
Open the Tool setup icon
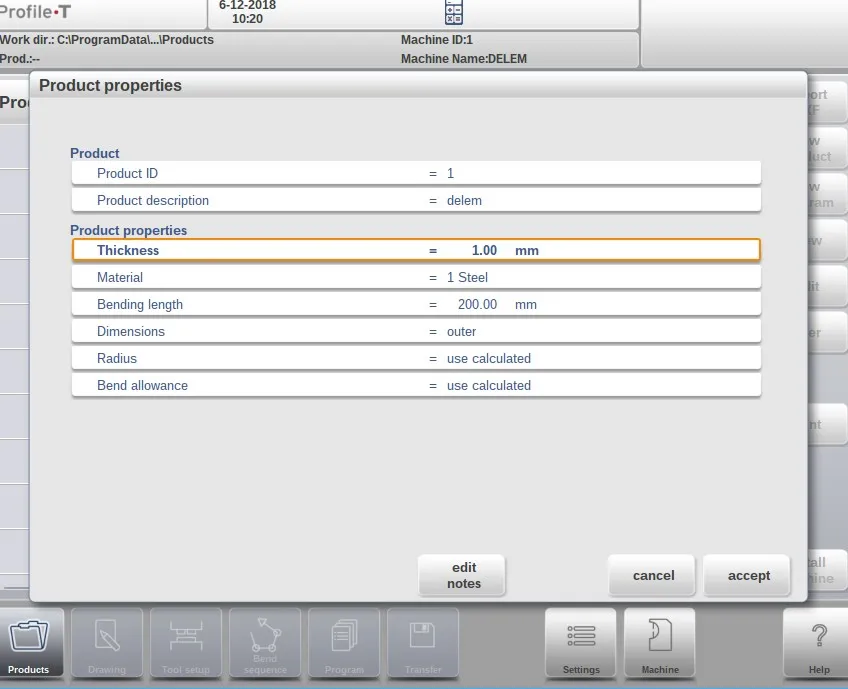tap(186, 643)
